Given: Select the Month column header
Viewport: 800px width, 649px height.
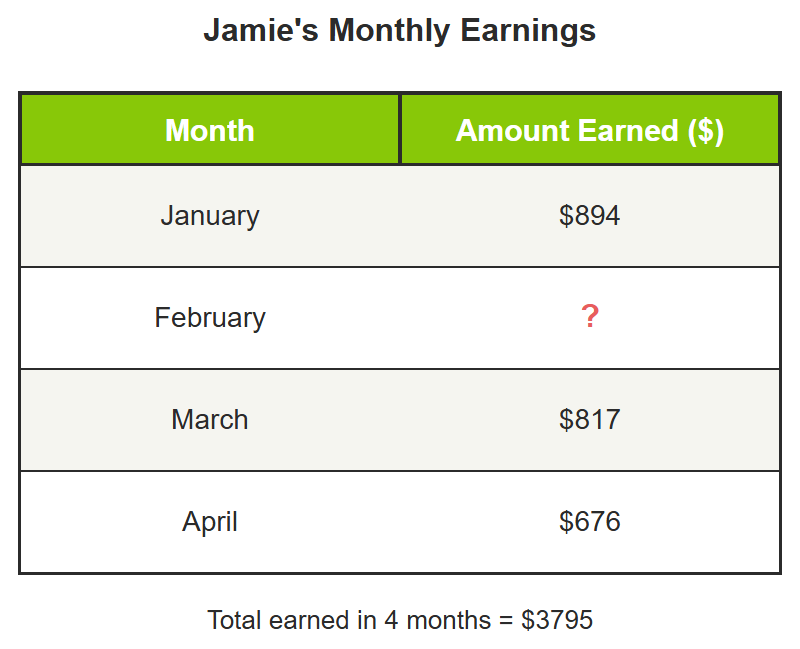Looking at the screenshot, I should coord(210,130).
